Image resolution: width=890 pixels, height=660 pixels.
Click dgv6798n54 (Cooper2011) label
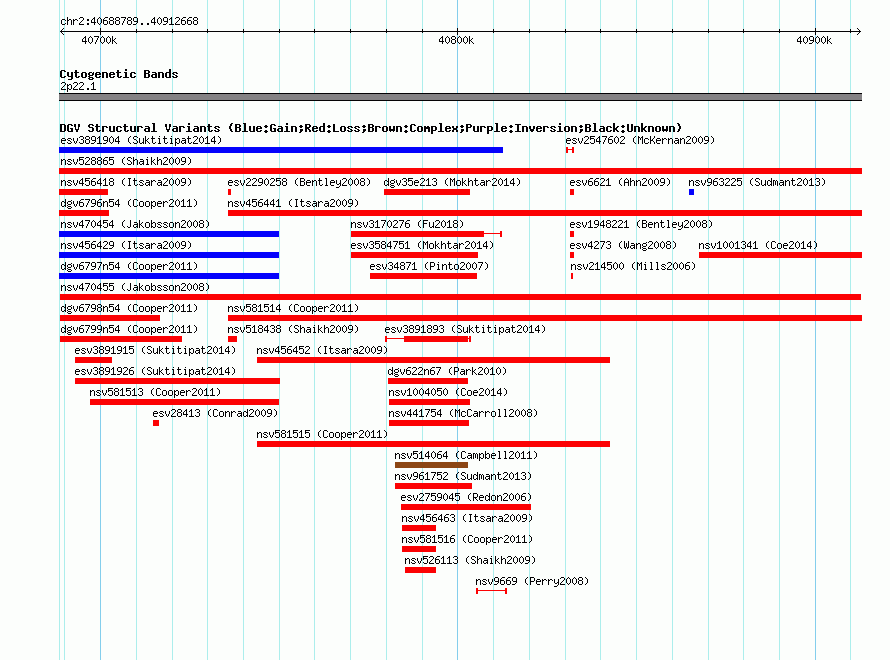click(x=129, y=308)
